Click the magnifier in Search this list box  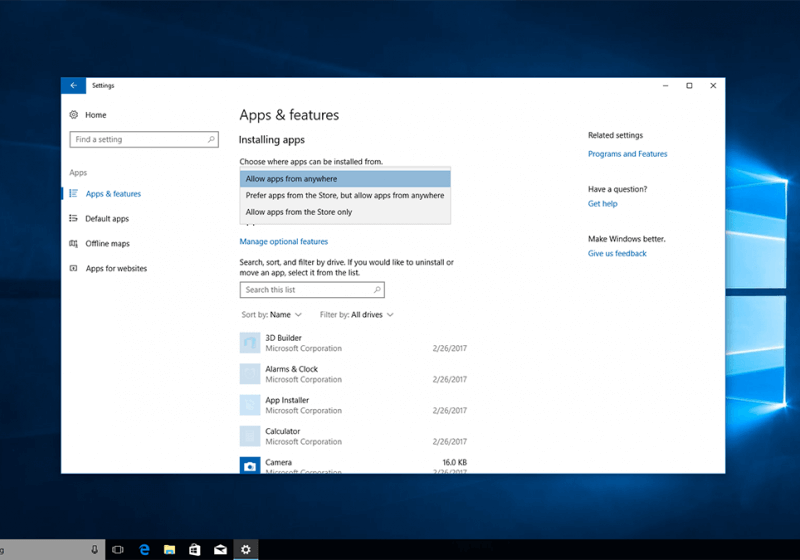click(377, 290)
